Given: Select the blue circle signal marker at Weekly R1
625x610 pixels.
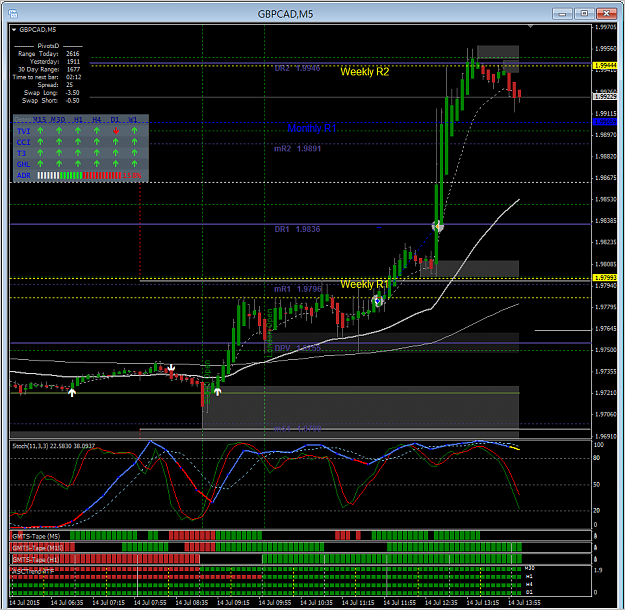Looking at the screenshot, I should (377, 301).
